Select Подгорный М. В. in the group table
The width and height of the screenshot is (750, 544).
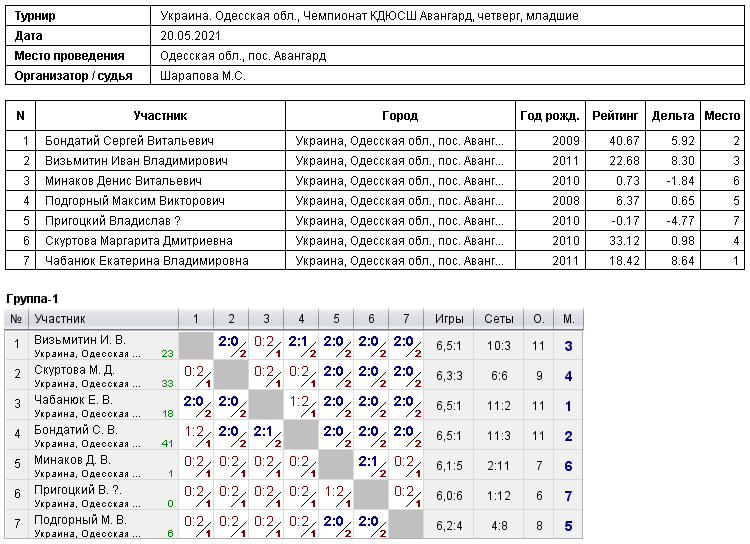click(80, 520)
